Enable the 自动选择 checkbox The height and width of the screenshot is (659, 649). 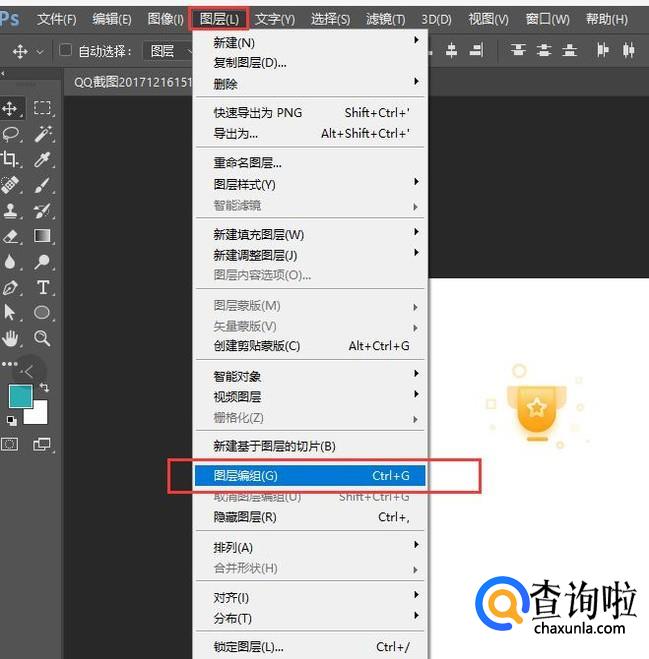tap(66, 51)
